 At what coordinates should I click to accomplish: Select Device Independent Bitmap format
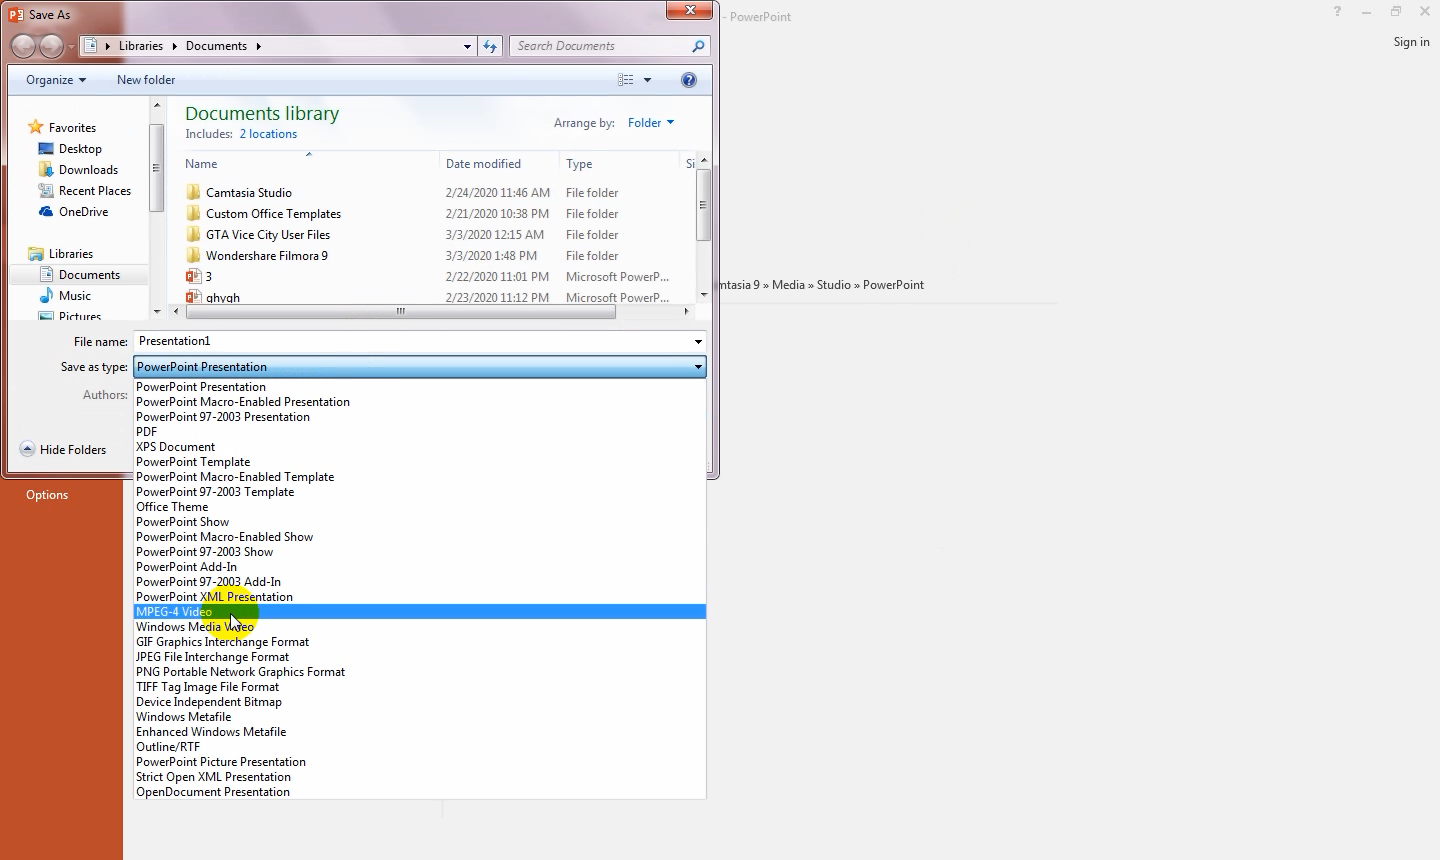pos(420,702)
